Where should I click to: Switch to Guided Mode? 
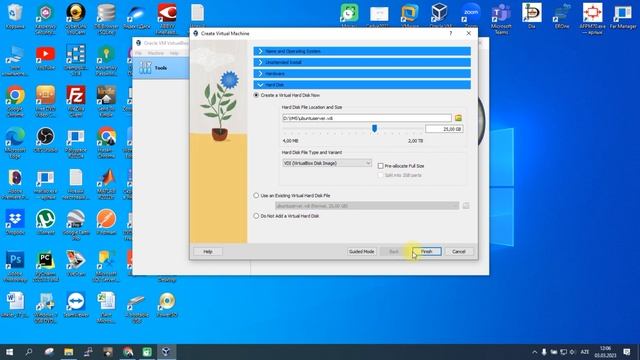pyautogui.click(x=361, y=251)
